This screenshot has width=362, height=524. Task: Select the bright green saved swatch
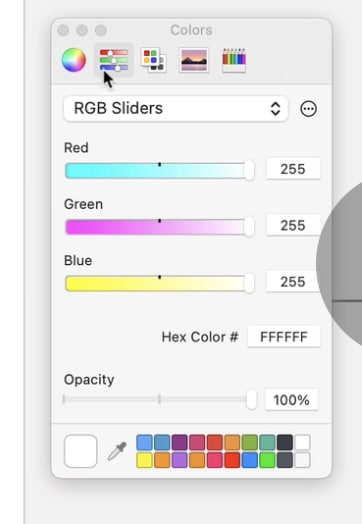267,460
